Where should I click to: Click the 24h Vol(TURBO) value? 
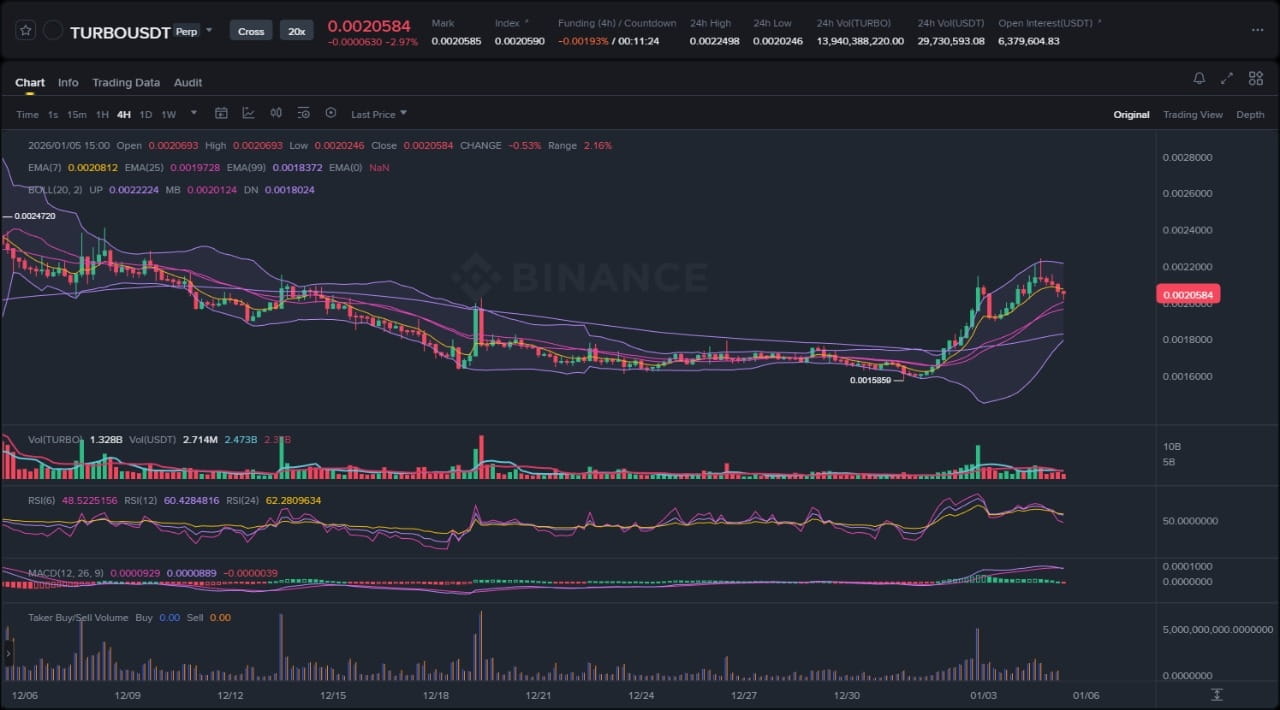coord(860,41)
